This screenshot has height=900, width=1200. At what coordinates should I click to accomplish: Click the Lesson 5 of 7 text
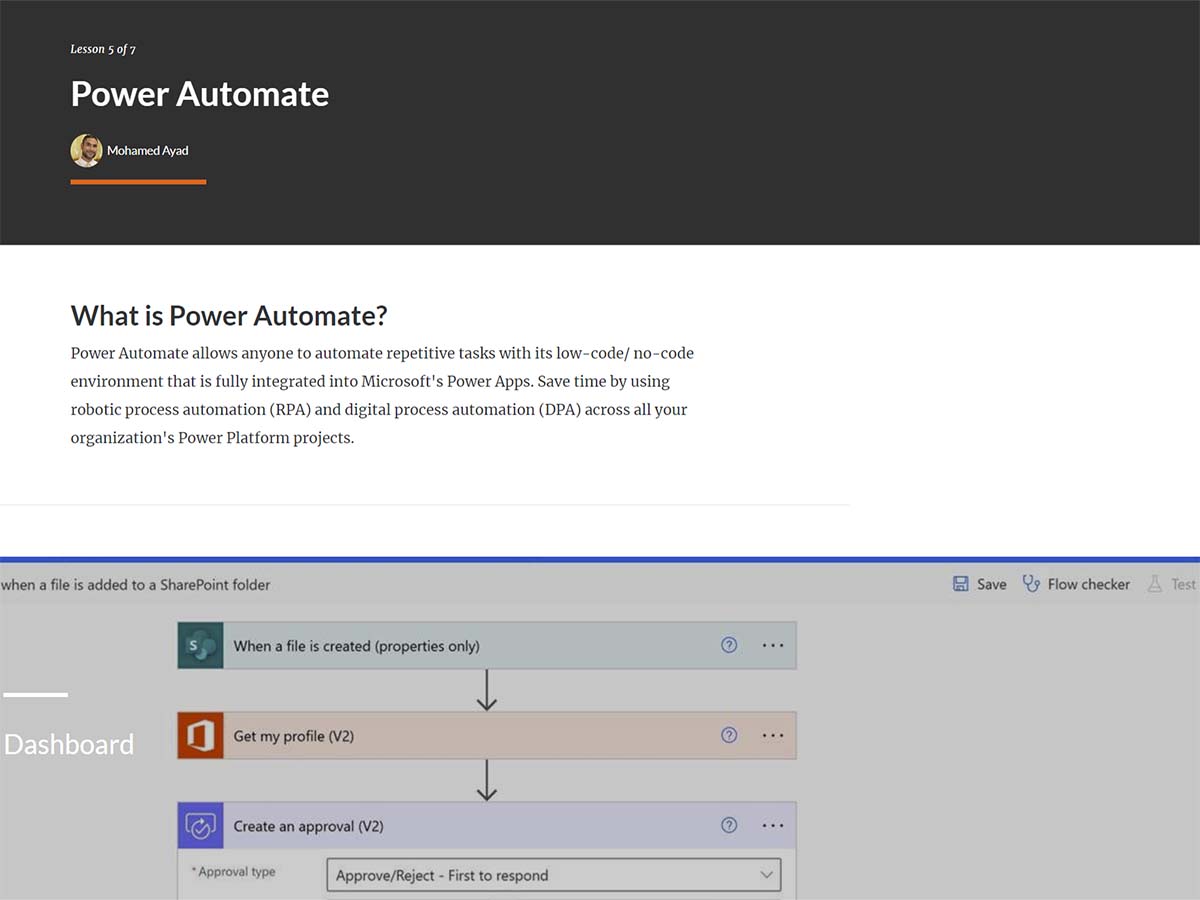(103, 49)
